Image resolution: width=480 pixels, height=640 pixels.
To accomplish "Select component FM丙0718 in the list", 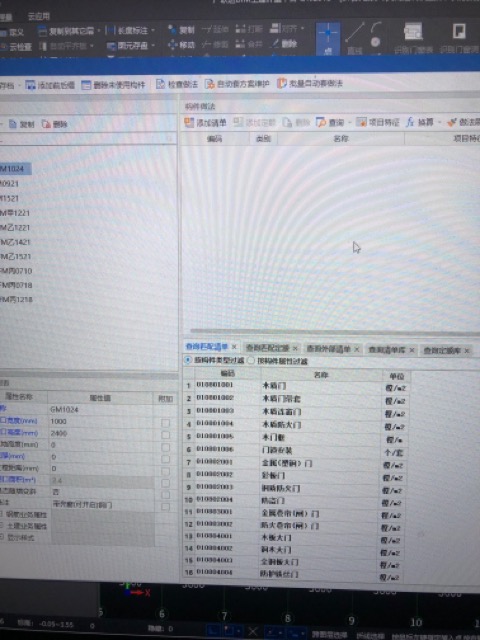I will tap(16, 285).
